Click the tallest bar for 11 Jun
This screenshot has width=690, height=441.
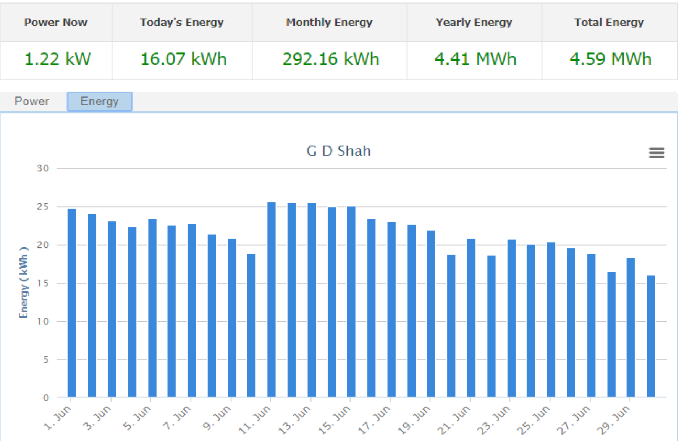click(x=271, y=299)
